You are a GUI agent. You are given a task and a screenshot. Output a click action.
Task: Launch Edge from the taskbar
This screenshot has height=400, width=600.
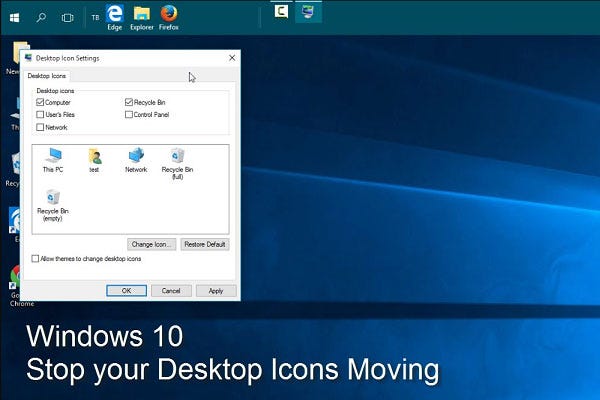(x=114, y=17)
